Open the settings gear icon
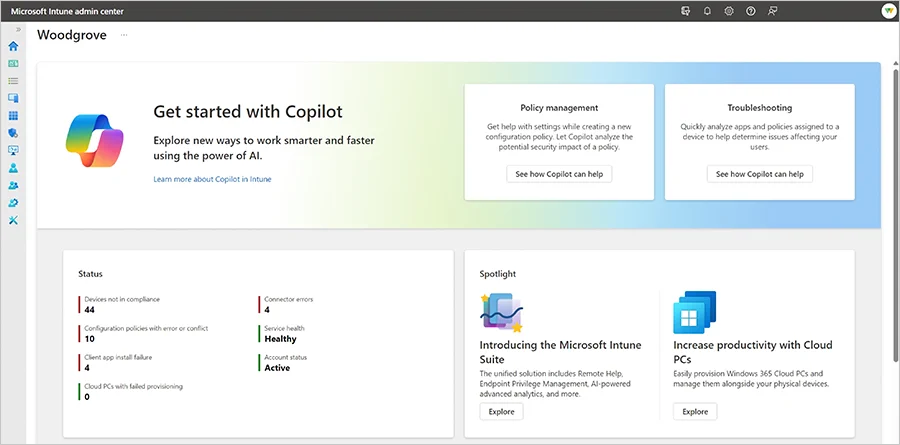The height and width of the screenshot is (445, 900). pyautogui.click(x=729, y=11)
